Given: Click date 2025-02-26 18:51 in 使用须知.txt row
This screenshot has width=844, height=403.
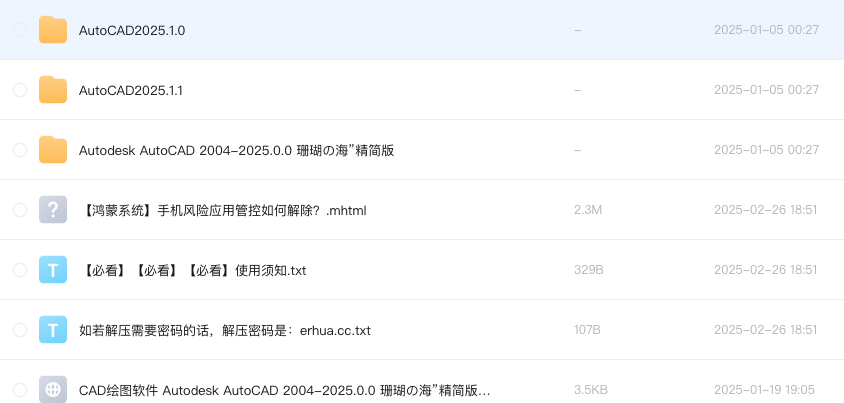Looking at the screenshot, I should (x=765, y=270).
